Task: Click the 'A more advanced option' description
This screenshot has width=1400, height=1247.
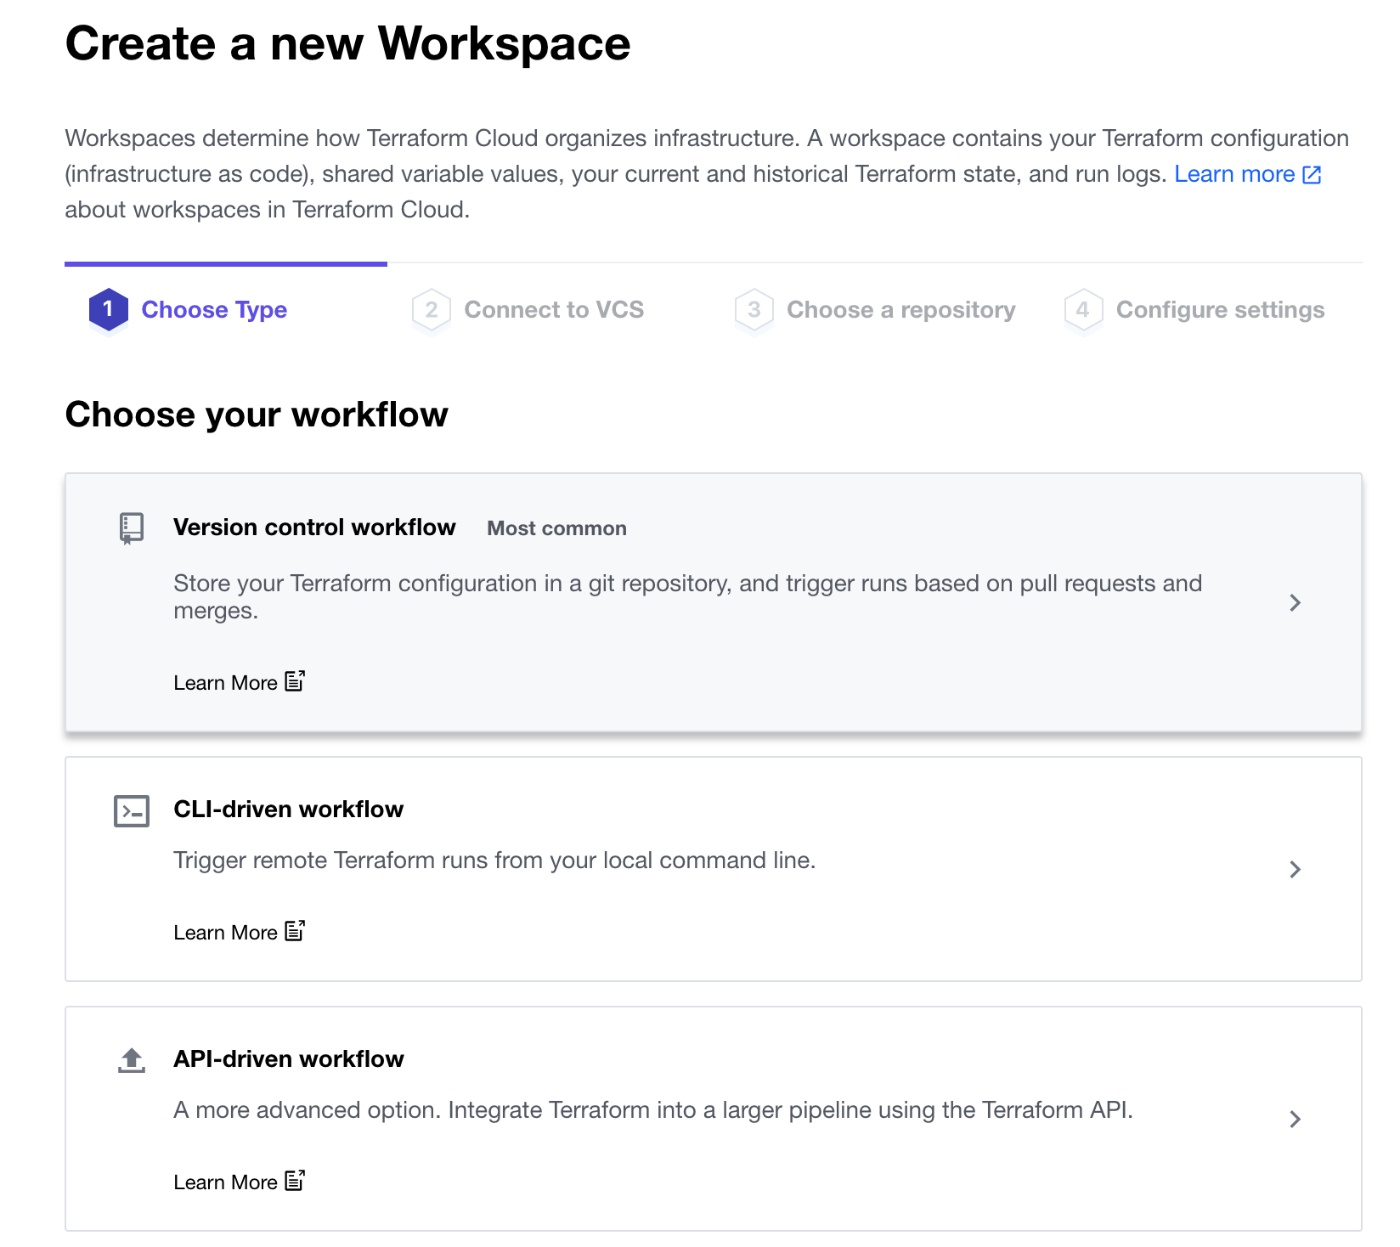Action: tap(653, 1111)
